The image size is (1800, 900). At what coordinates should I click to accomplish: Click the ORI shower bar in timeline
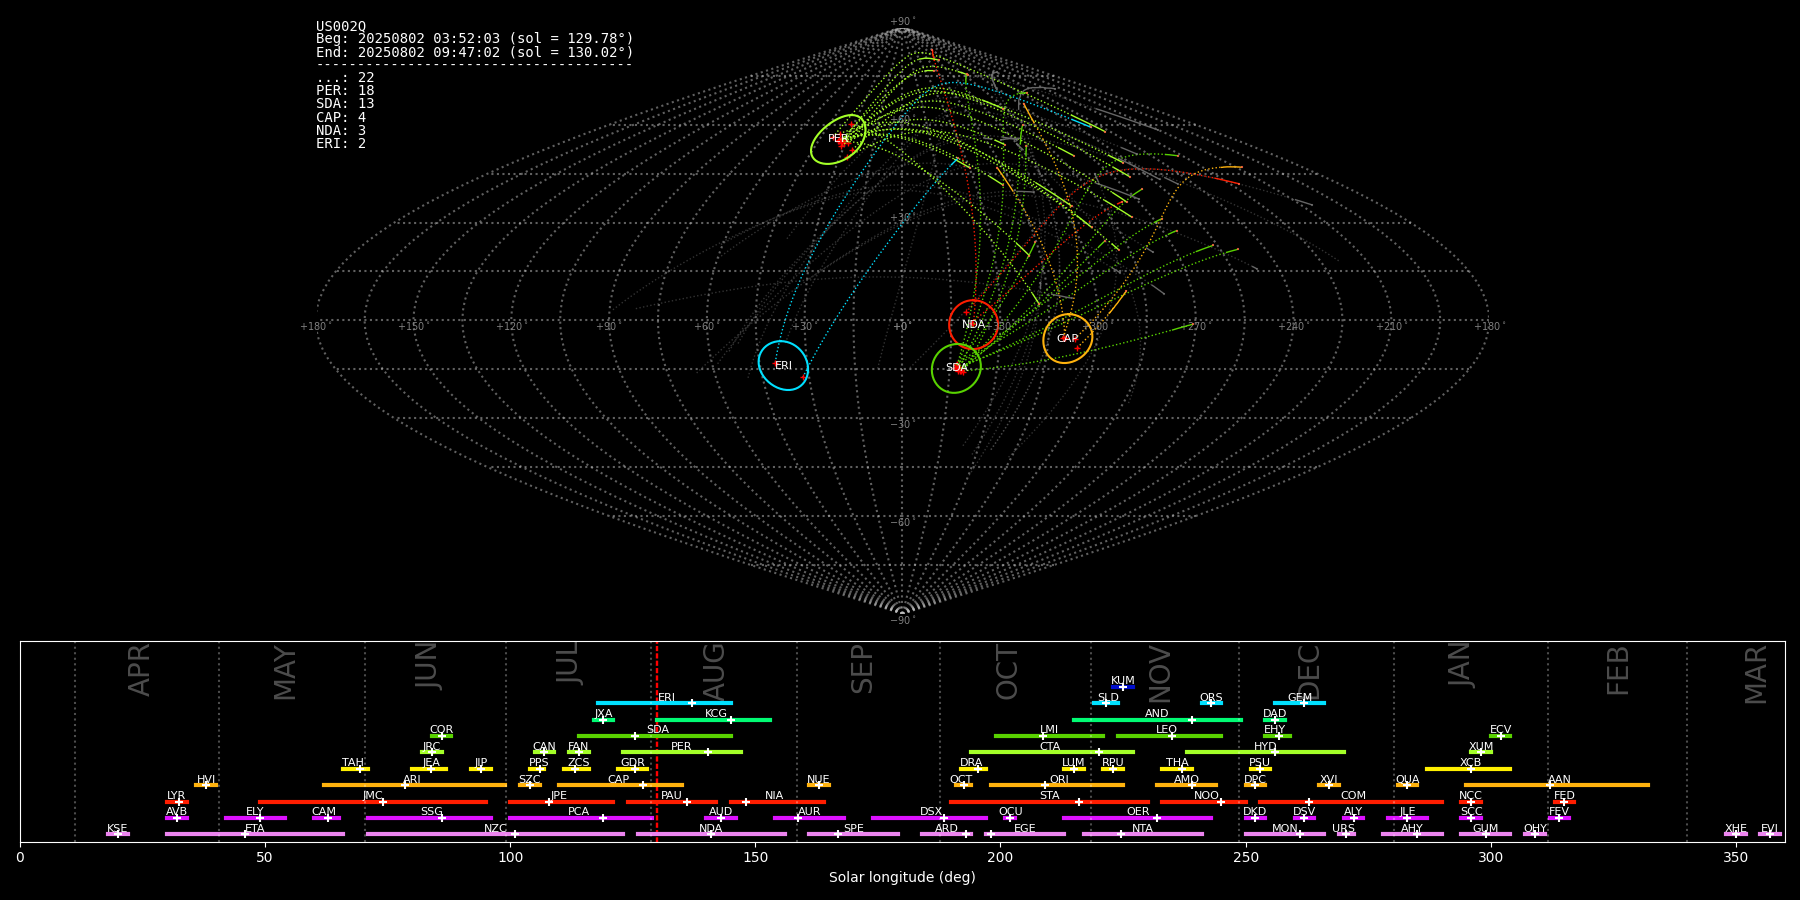(x=1057, y=785)
